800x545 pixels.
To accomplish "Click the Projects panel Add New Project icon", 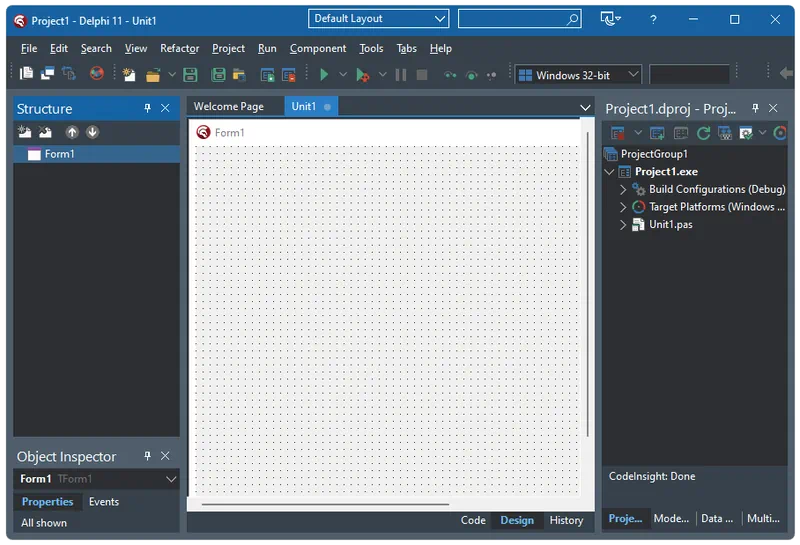I will click(657, 133).
